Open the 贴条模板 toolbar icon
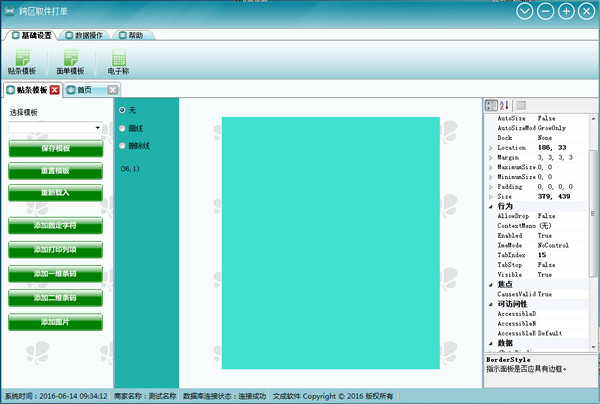Screen dimensions: 600x404 click(x=22, y=62)
